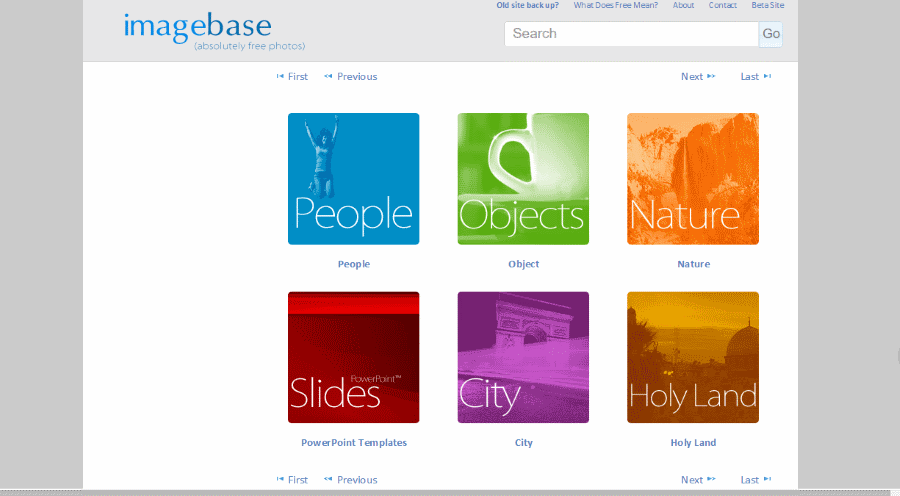Open the About page link
The height and width of the screenshot is (496, 900).
point(684,5)
